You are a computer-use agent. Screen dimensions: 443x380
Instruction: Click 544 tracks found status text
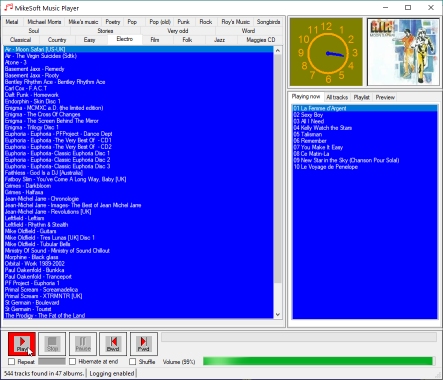coord(44,374)
